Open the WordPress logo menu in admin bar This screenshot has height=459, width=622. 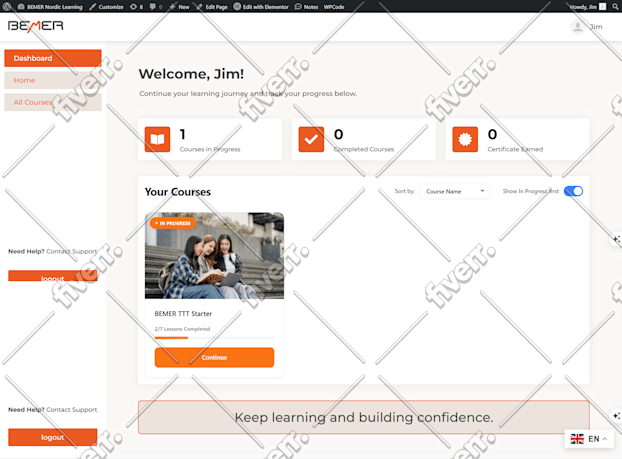click(7, 6)
